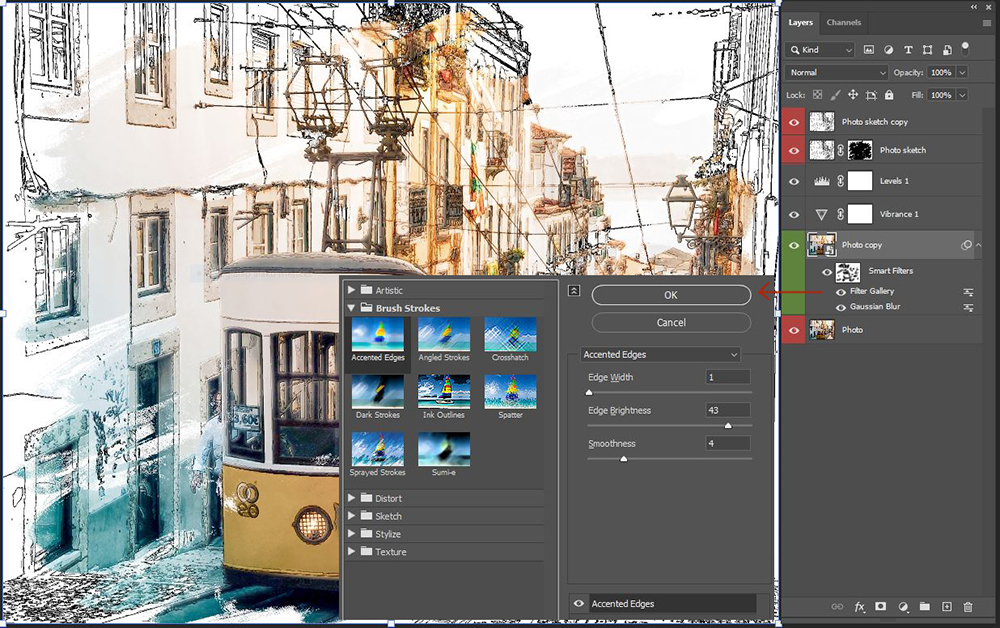
Task: Click mask link icon on Photo sketch
Action: click(x=841, y=150)
